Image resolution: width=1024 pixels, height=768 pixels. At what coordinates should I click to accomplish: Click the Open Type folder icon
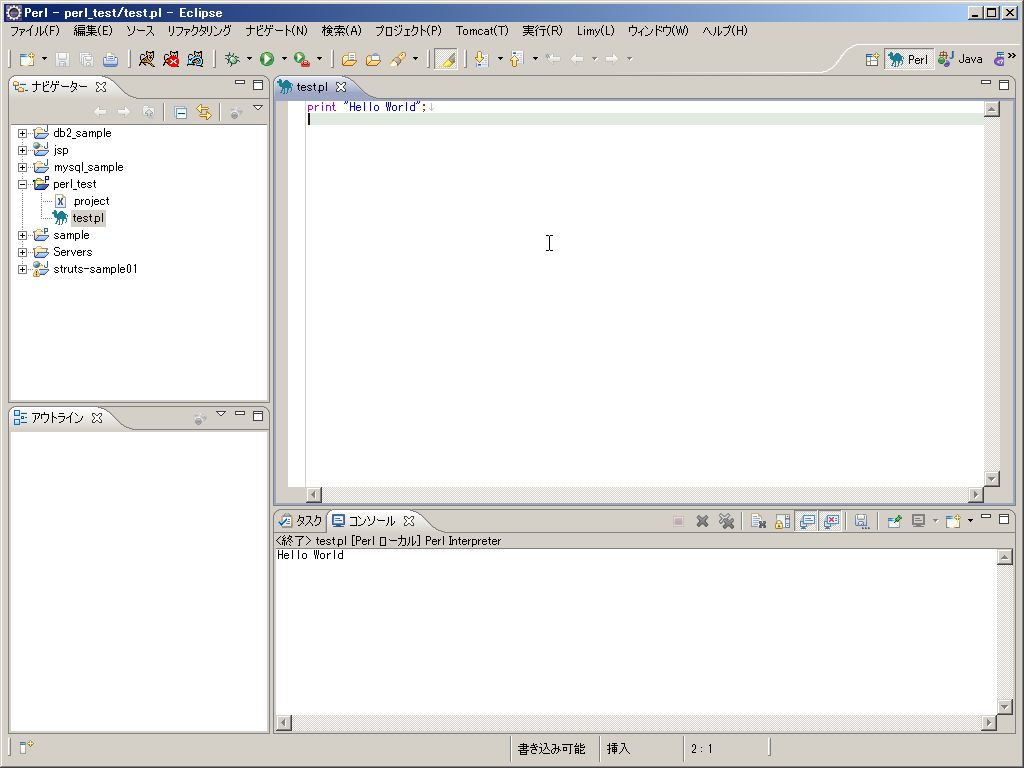pyautogui.click(x=349, y=59)
